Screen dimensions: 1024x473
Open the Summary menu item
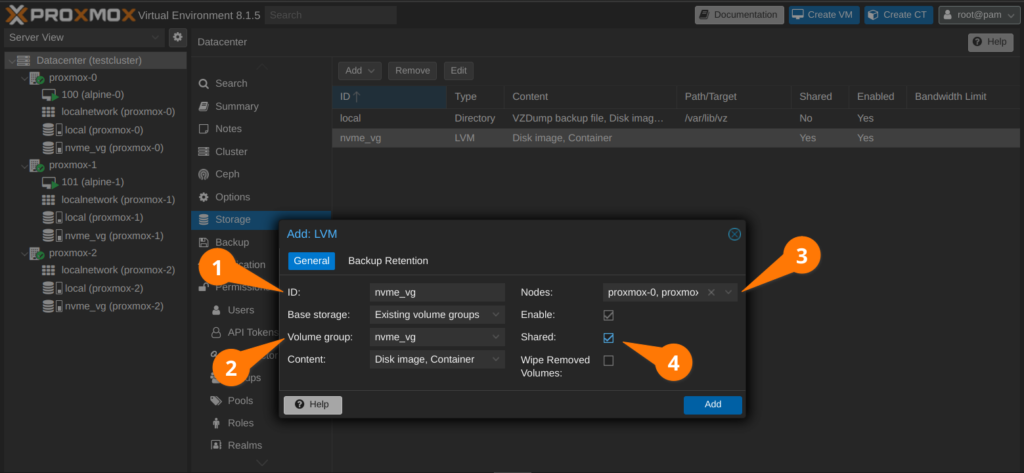coord(261,106)
